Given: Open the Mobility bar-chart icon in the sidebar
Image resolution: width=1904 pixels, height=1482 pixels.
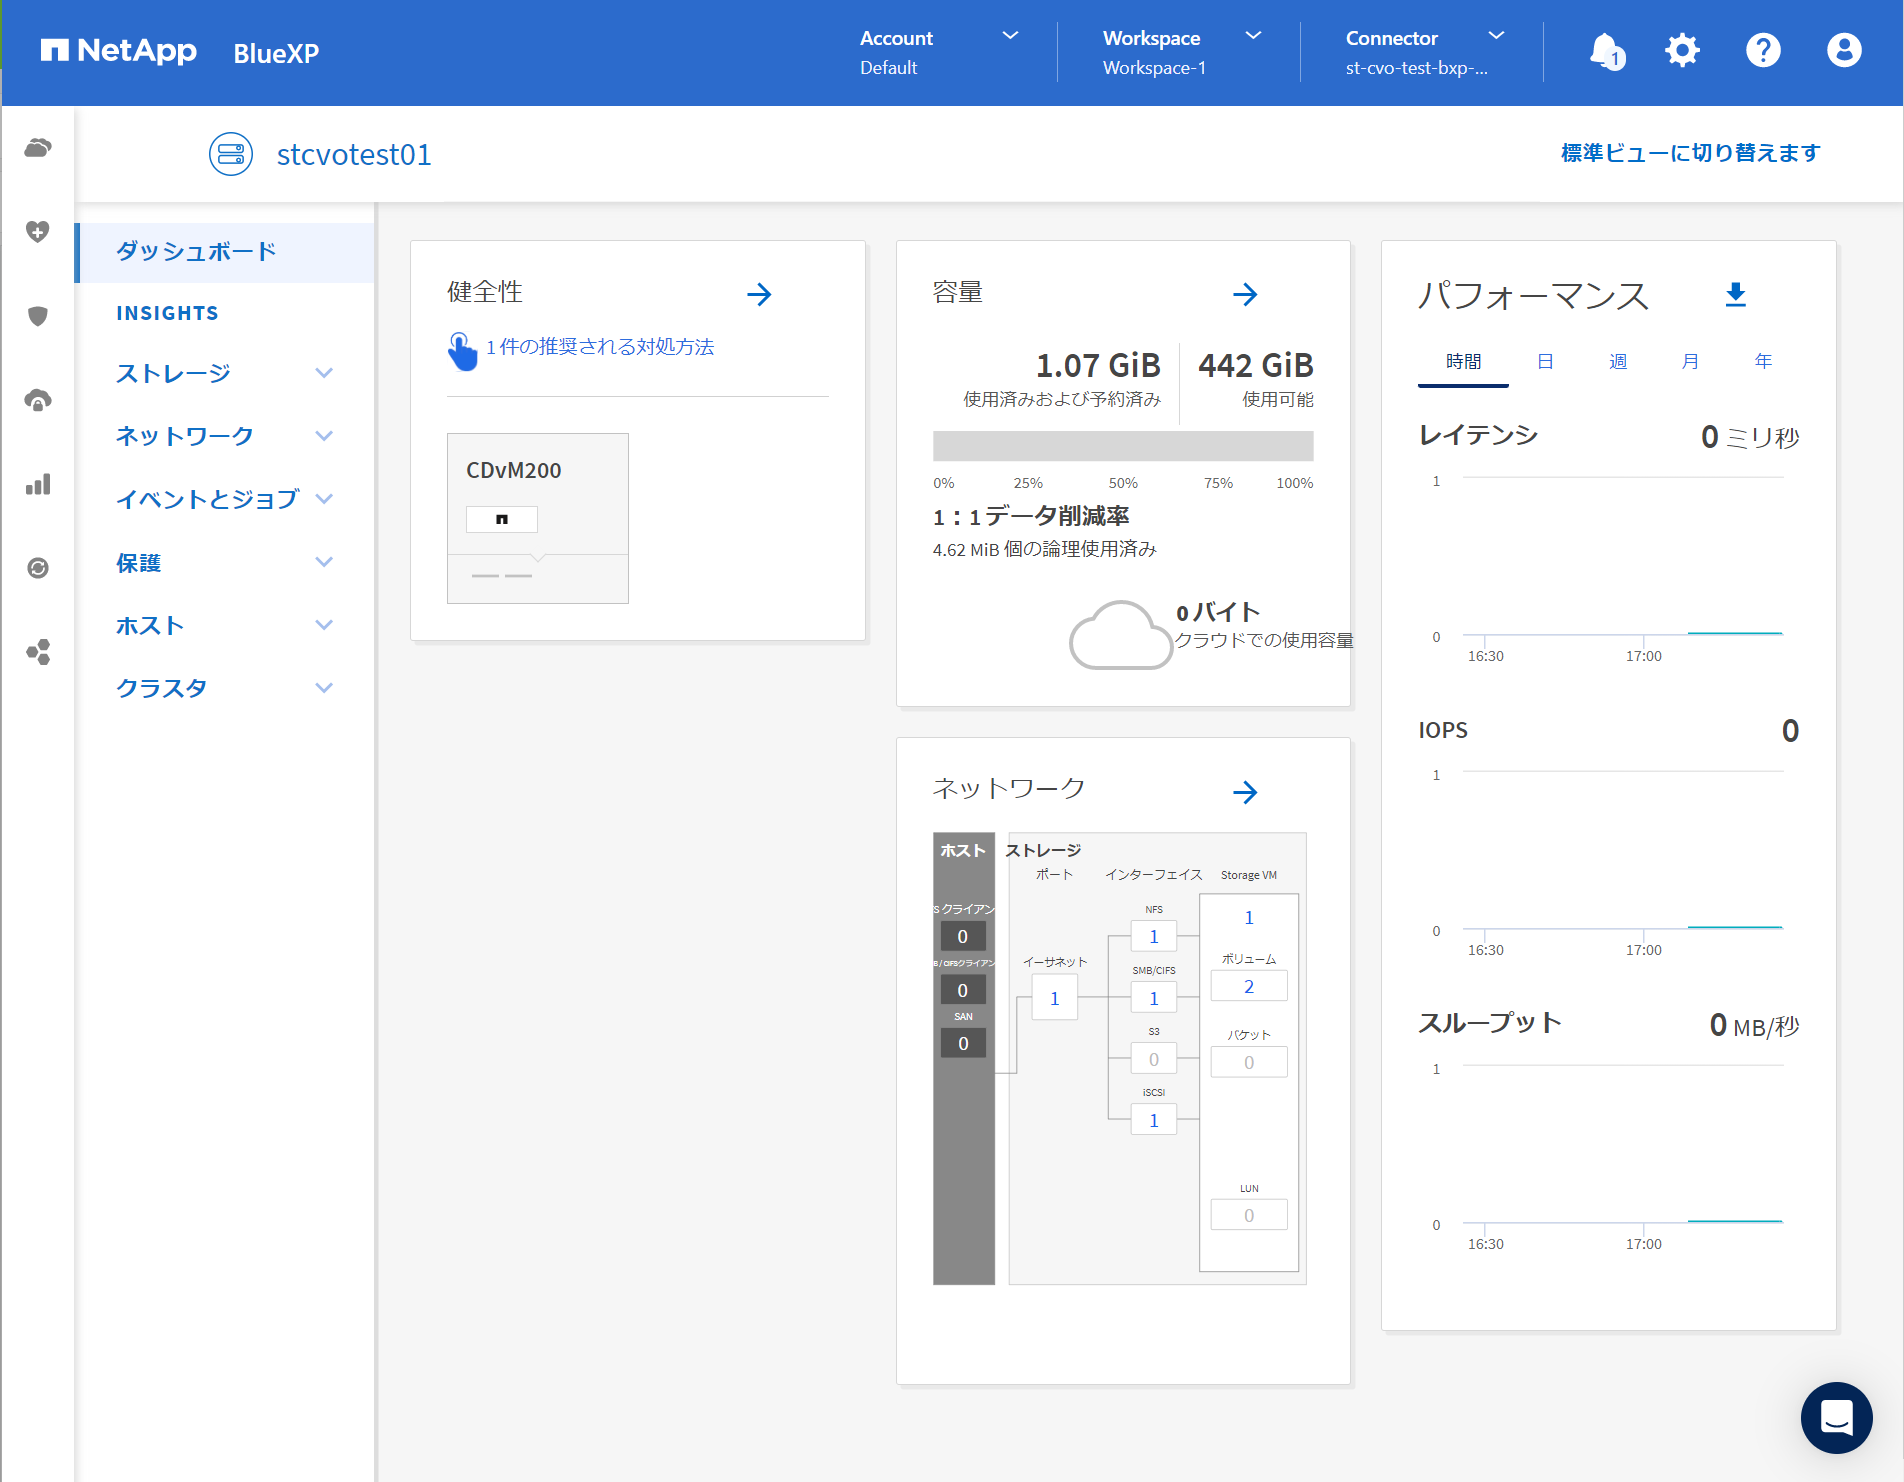Looking at the screenshot, I should (x=37, y=483).
